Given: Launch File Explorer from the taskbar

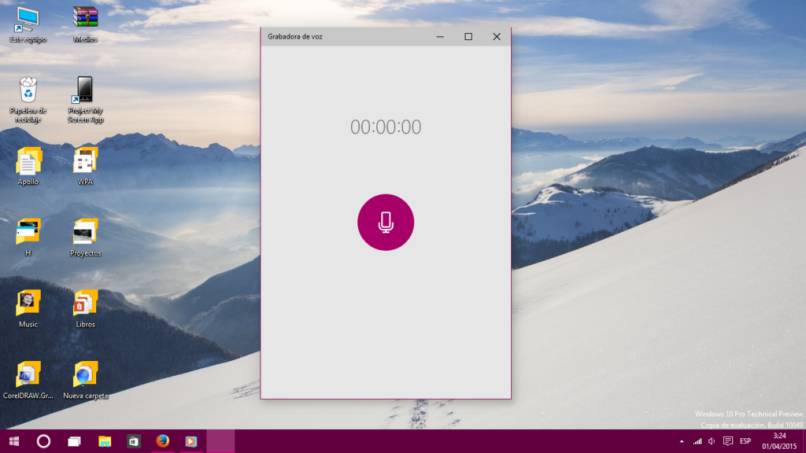Looking at the screenshot, I should pyautogui.click(x=104, y=441).
